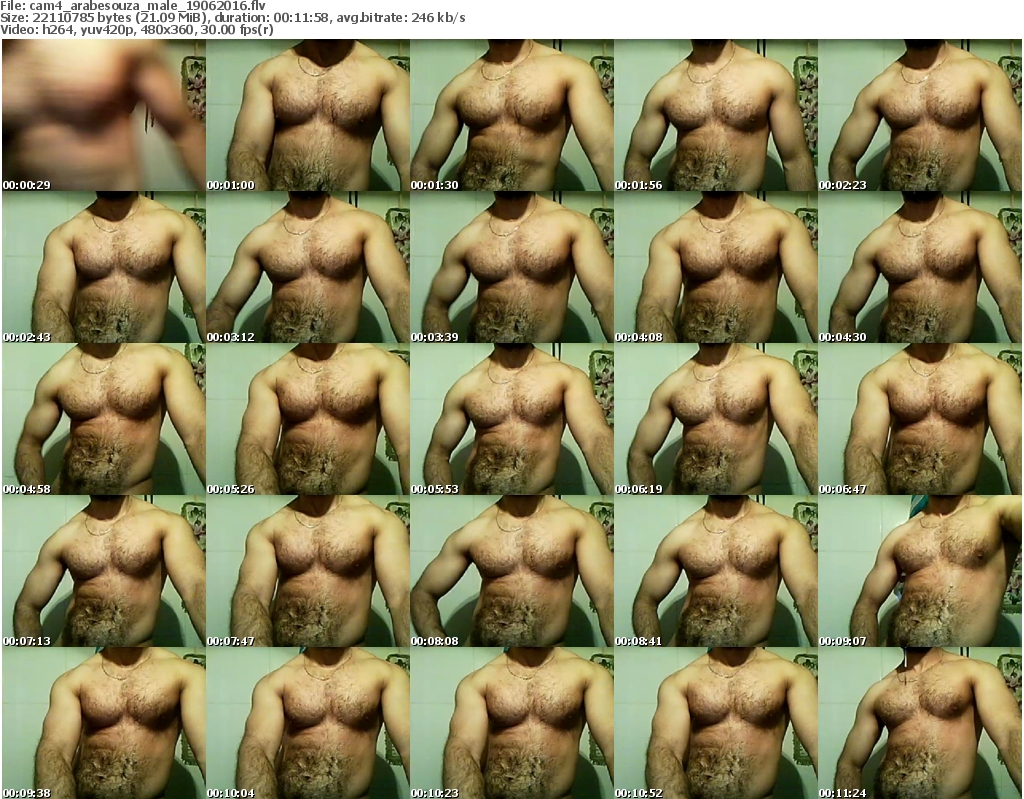Click the 'Video: h264, yuv420p' info line
This screenshot has width=1024, height=799.
click(x=136, y=30)
